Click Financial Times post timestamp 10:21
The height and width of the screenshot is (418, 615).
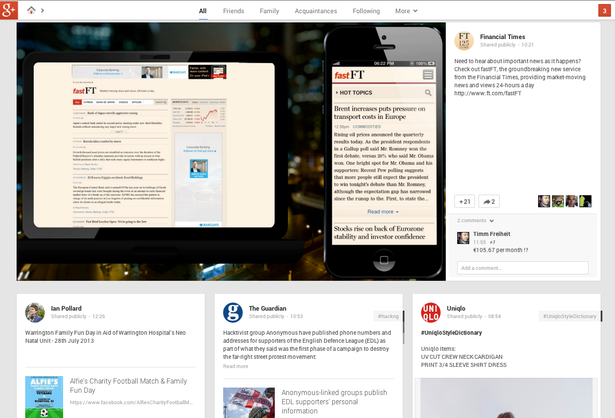pos(527,45)
